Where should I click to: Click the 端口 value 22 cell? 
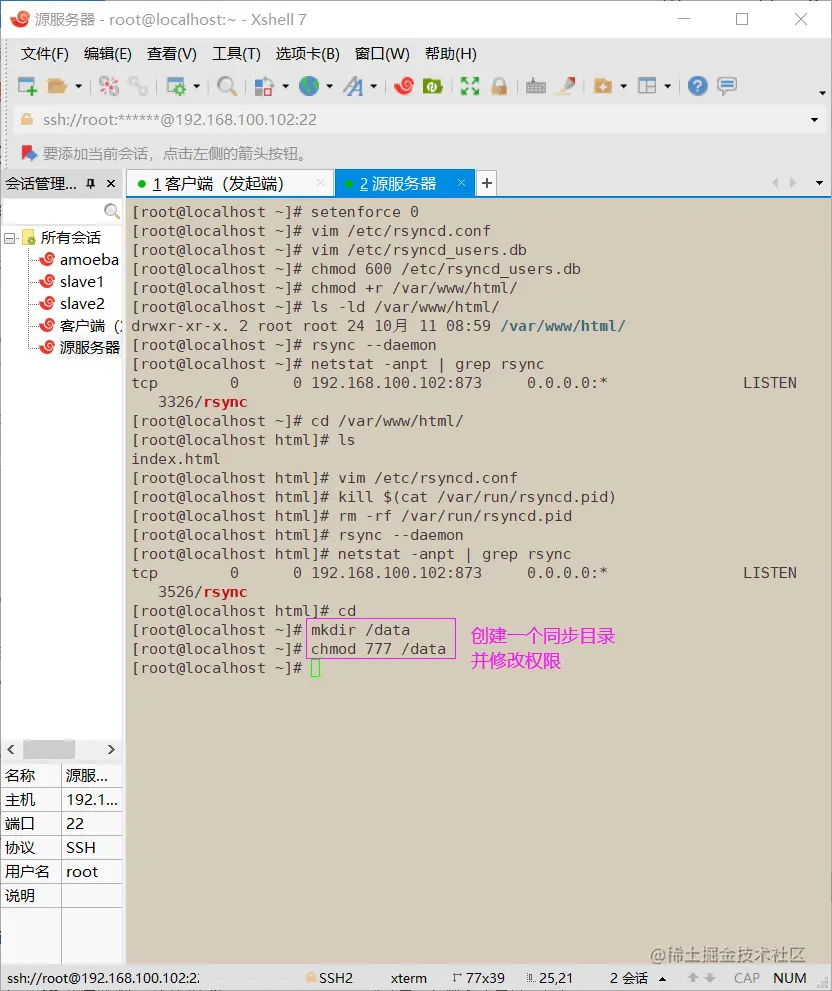(x=92, y=824)
